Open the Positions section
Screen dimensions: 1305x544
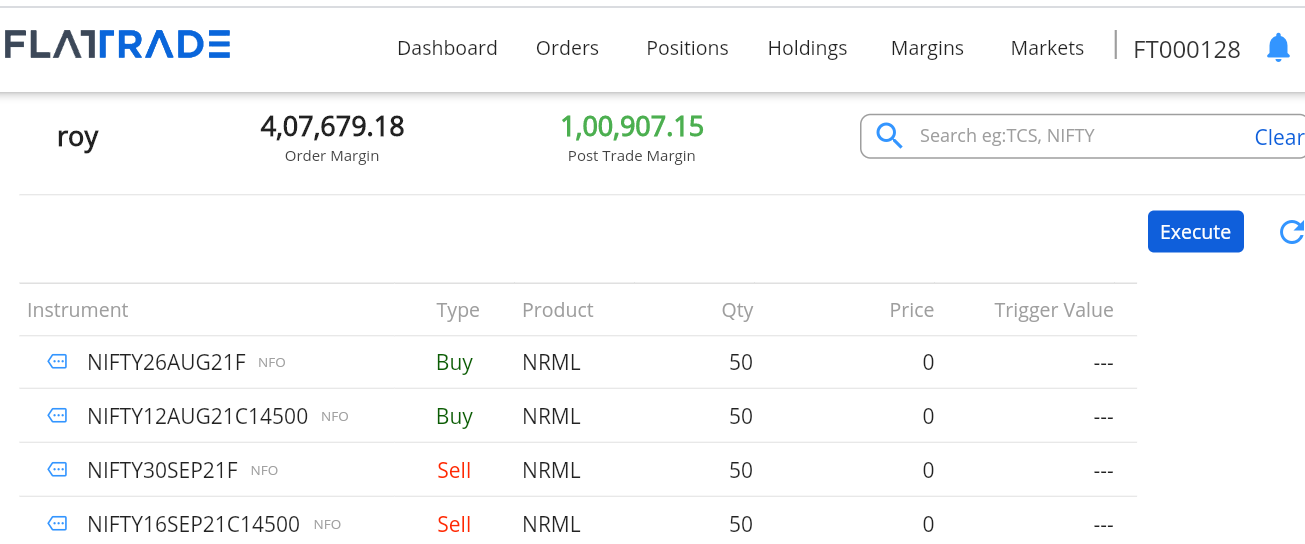click(x=687, y=48)
